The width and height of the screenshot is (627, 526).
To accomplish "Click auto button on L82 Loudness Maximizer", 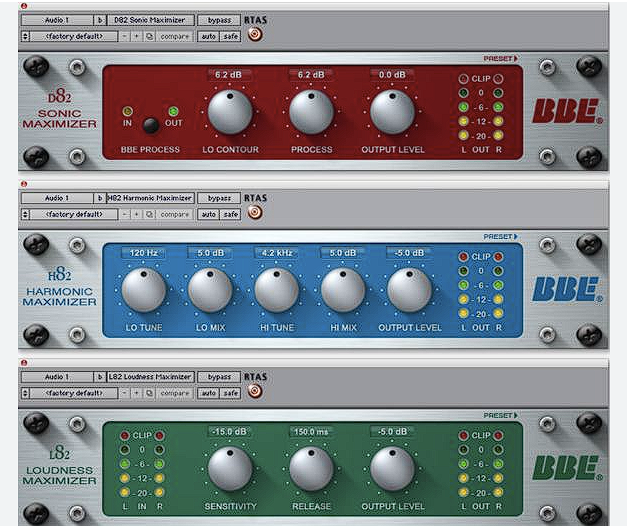I will 208,393.
